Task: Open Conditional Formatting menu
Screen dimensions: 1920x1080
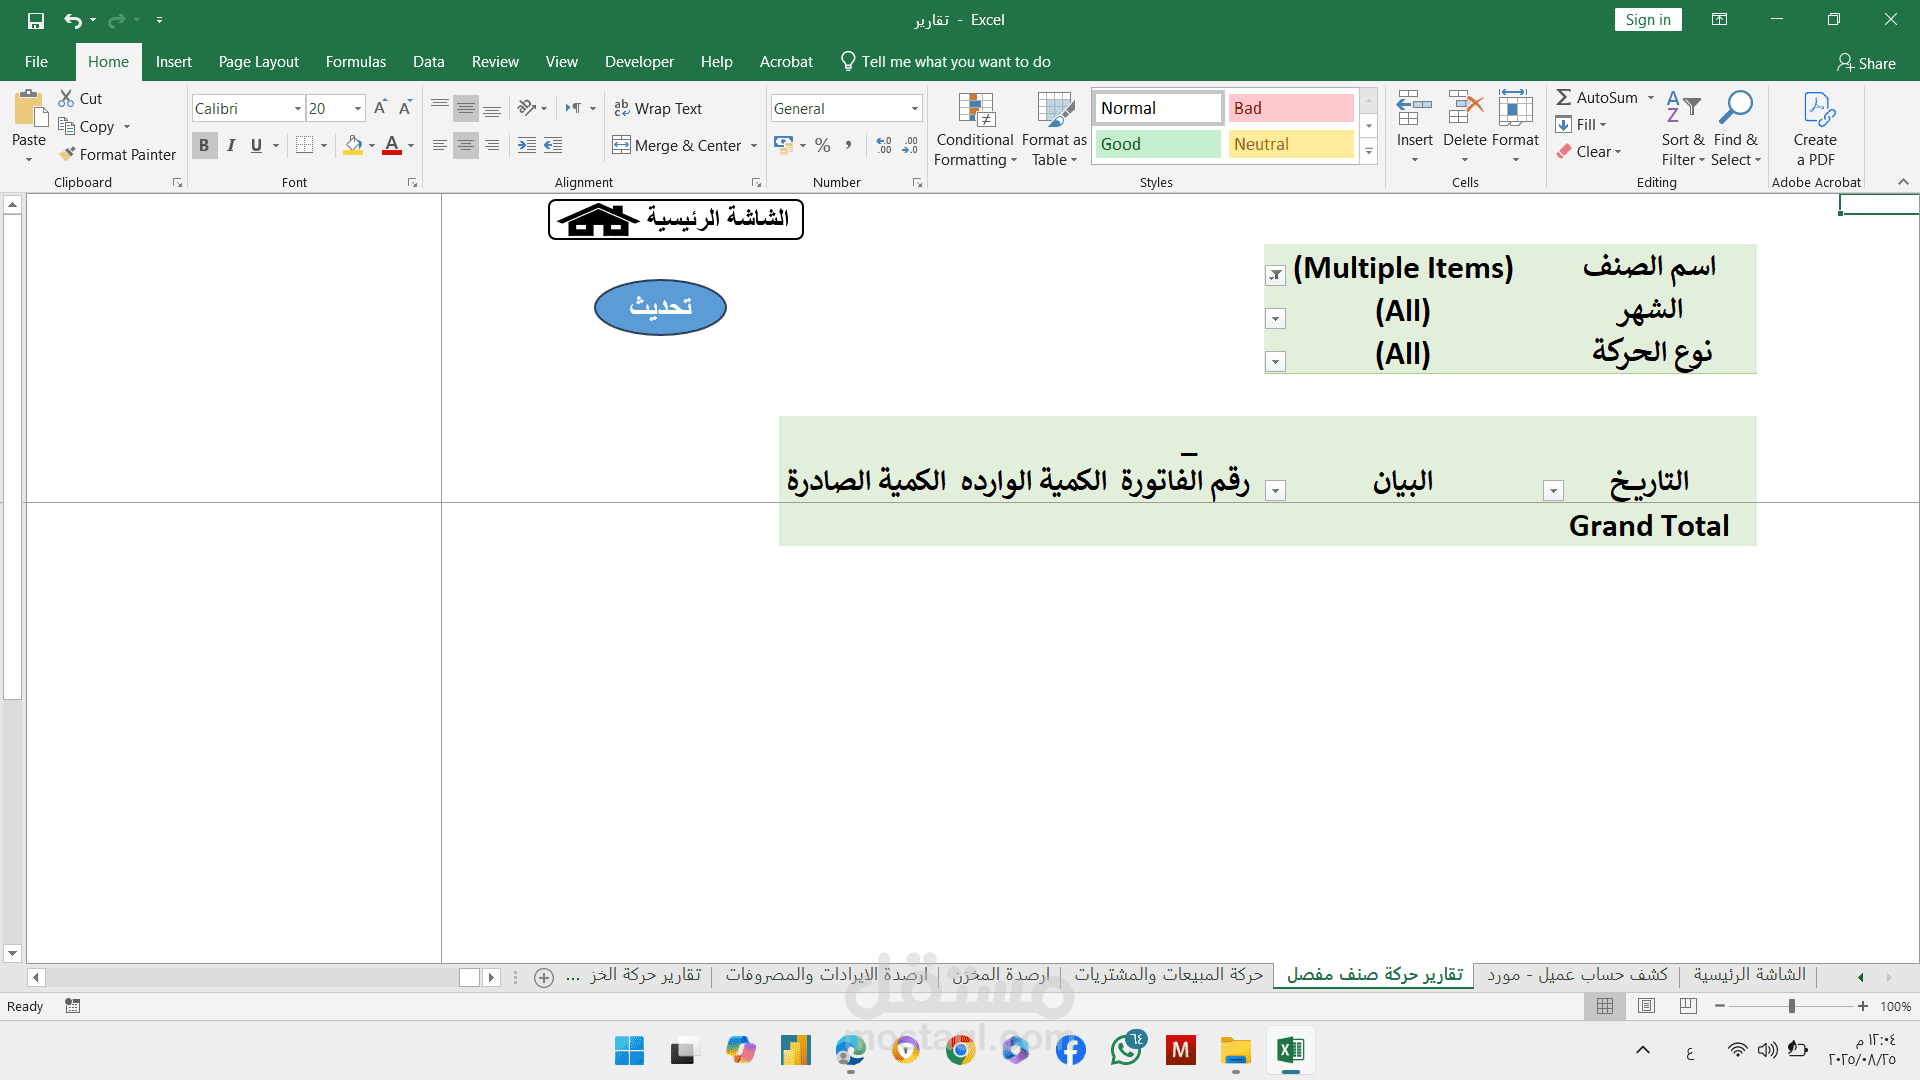Action: (975, 130)
